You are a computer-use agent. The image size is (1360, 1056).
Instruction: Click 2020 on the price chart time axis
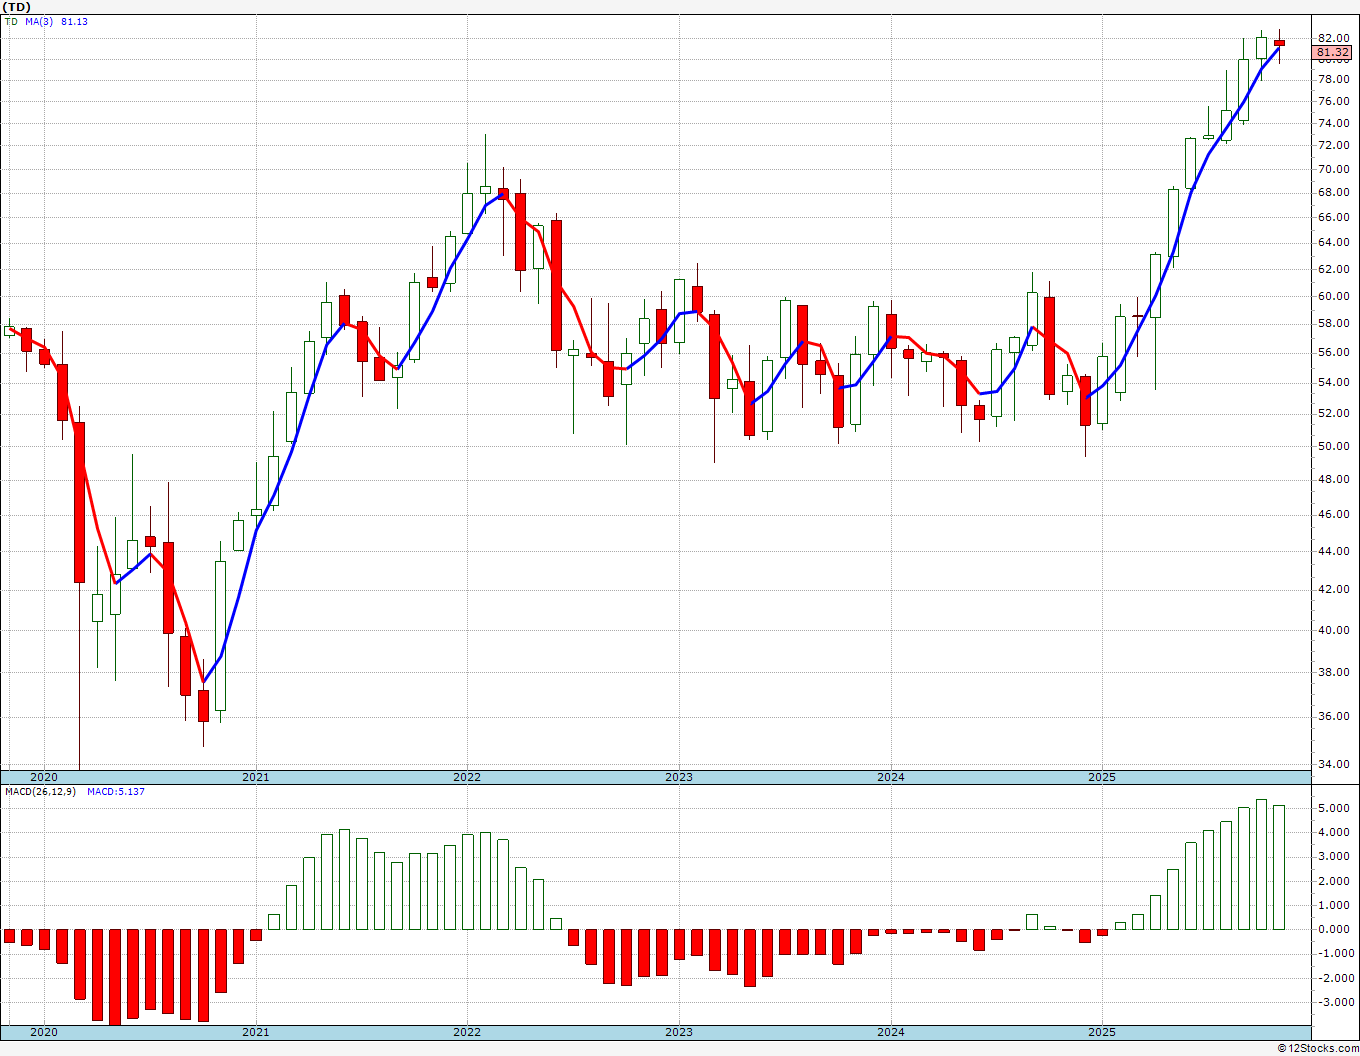[44, 777]
